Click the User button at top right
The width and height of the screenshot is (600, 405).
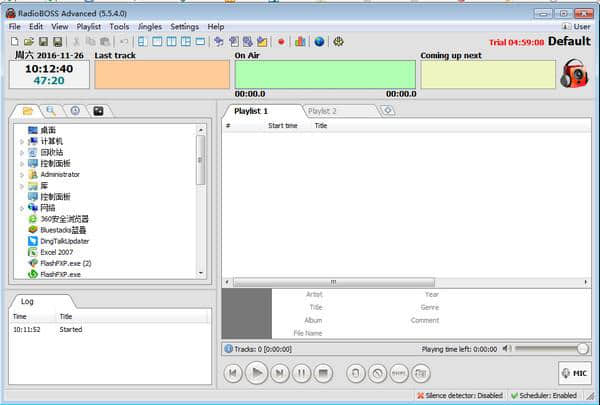(576, 26)
